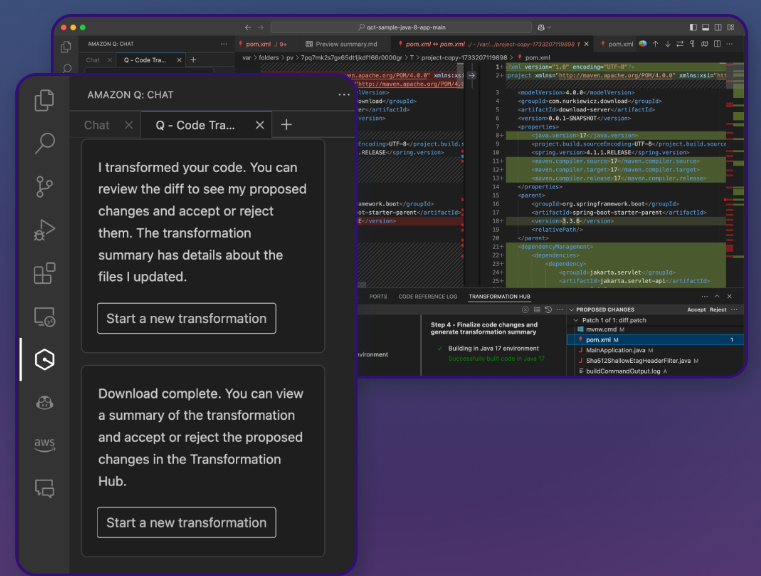Toggle the primary sidebar layout icon

coord(693,27)
